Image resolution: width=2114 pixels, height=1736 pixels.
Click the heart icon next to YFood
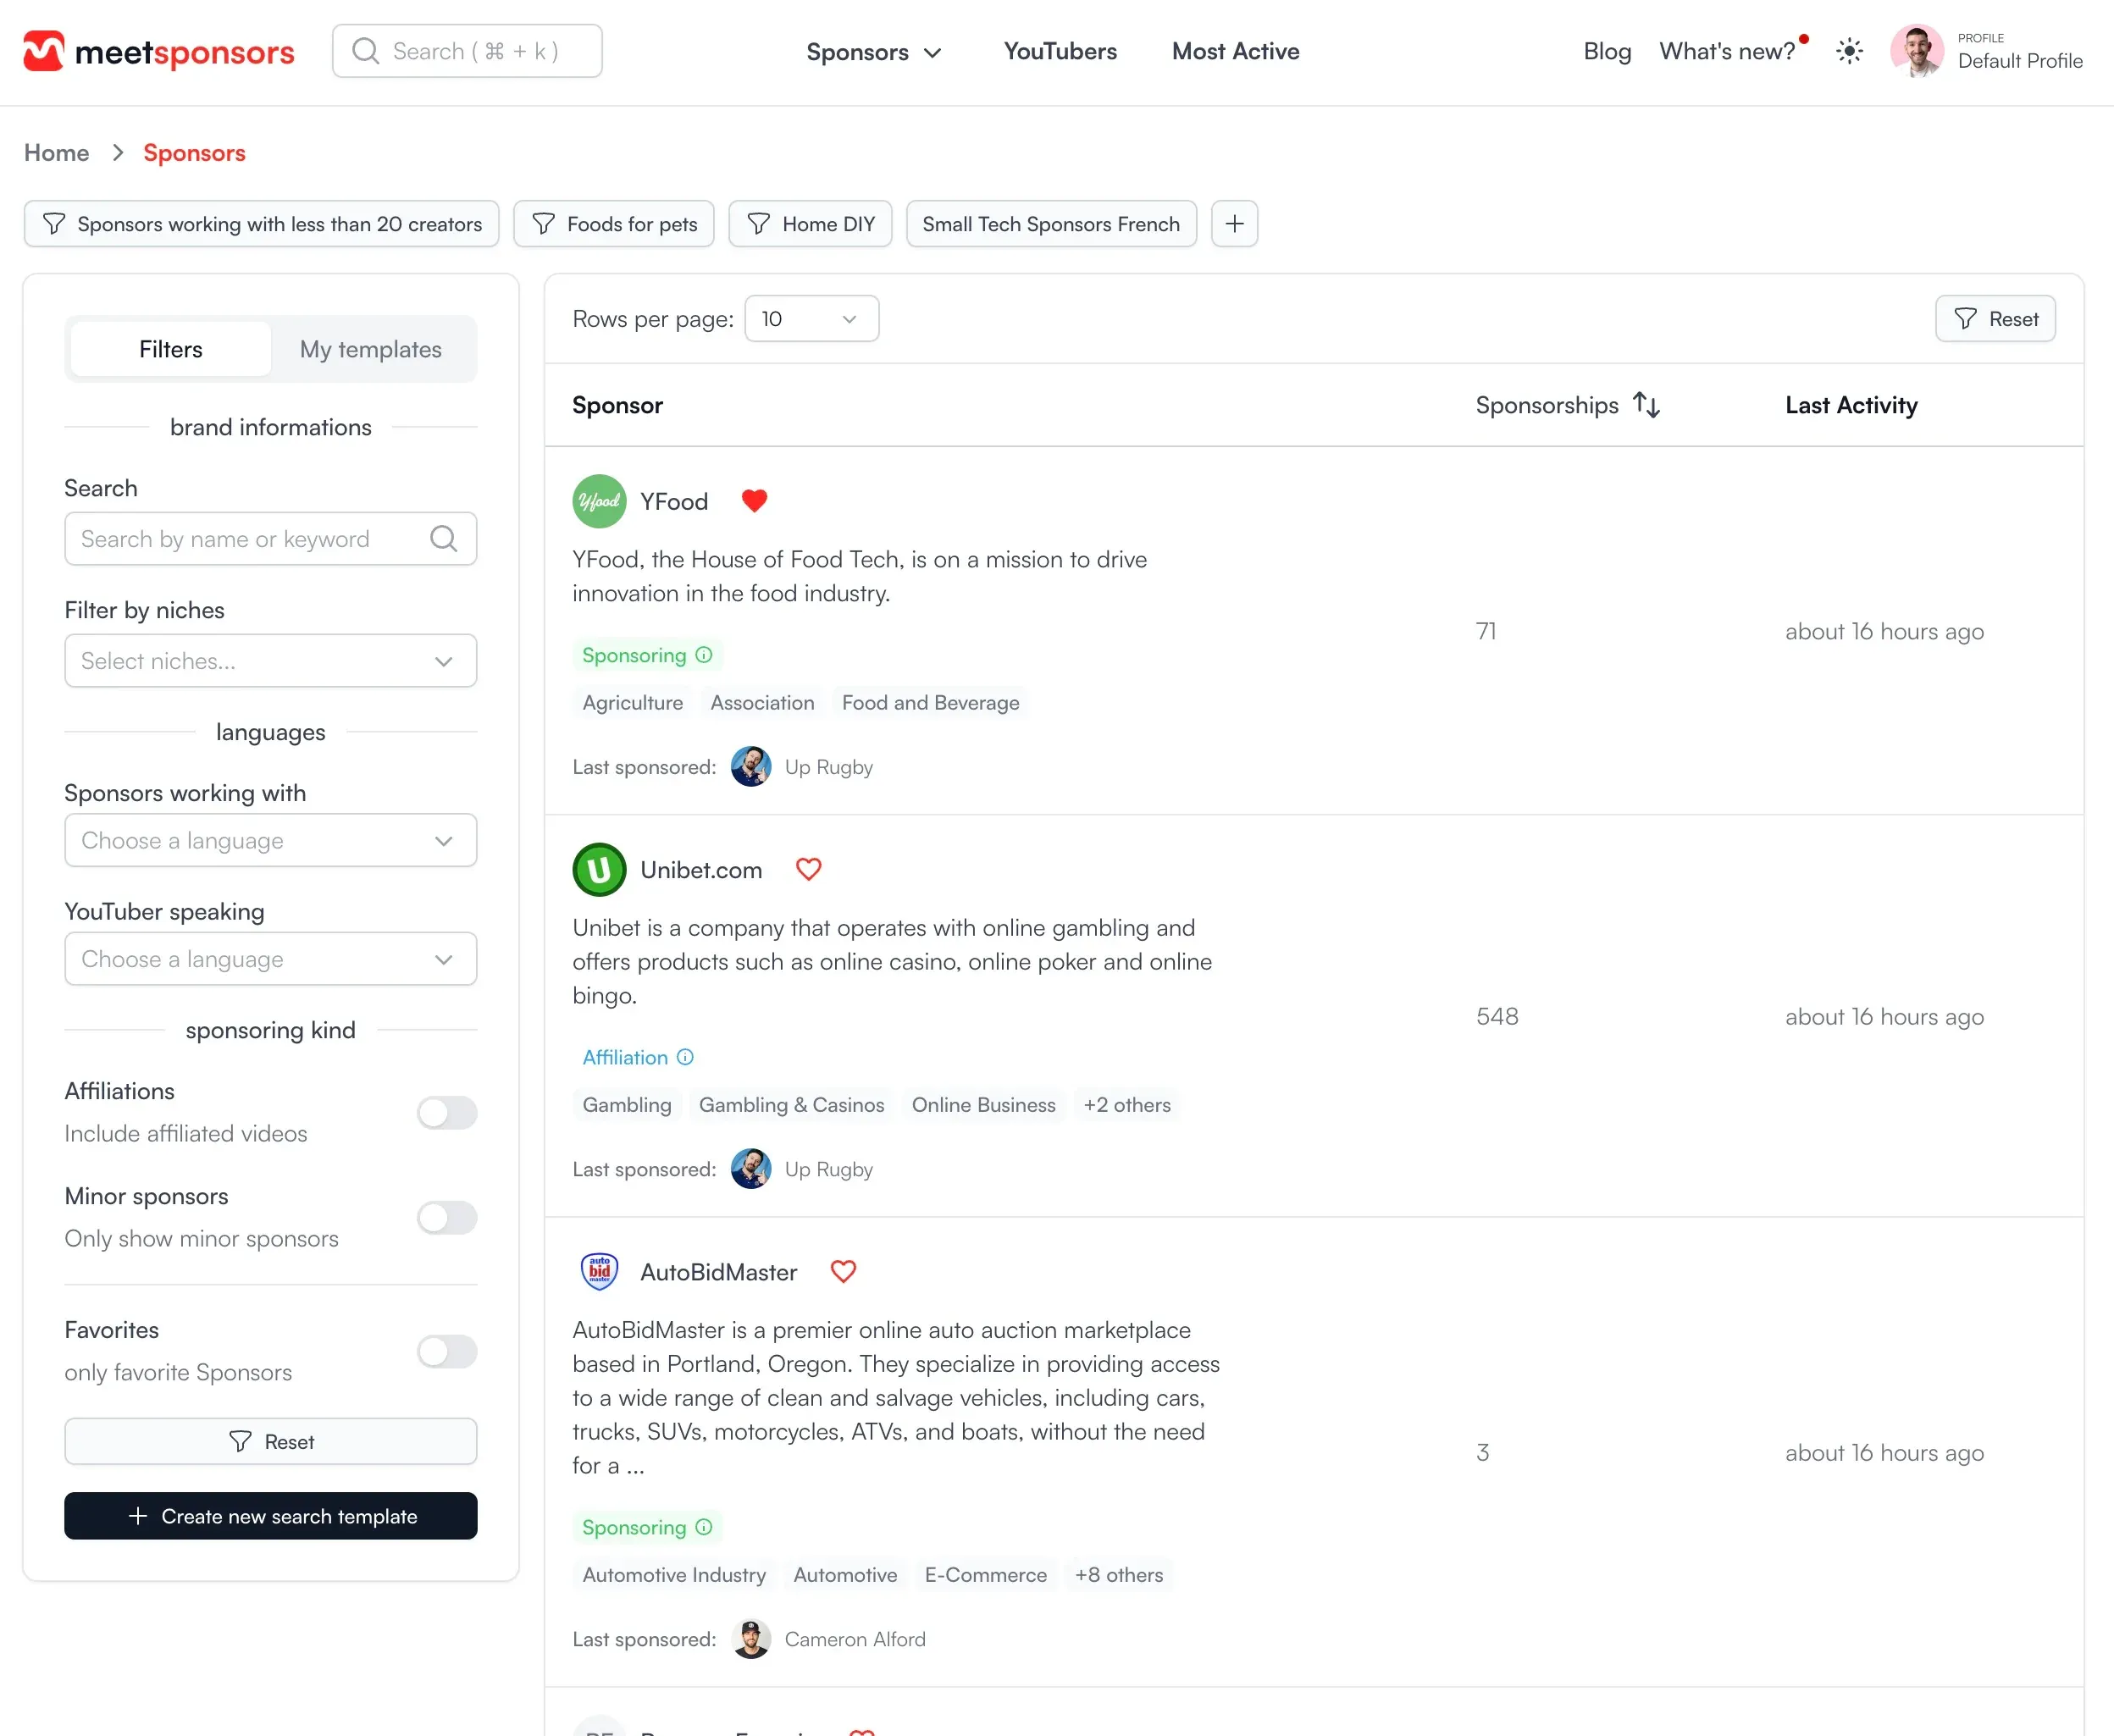click(x=754, y=500)
